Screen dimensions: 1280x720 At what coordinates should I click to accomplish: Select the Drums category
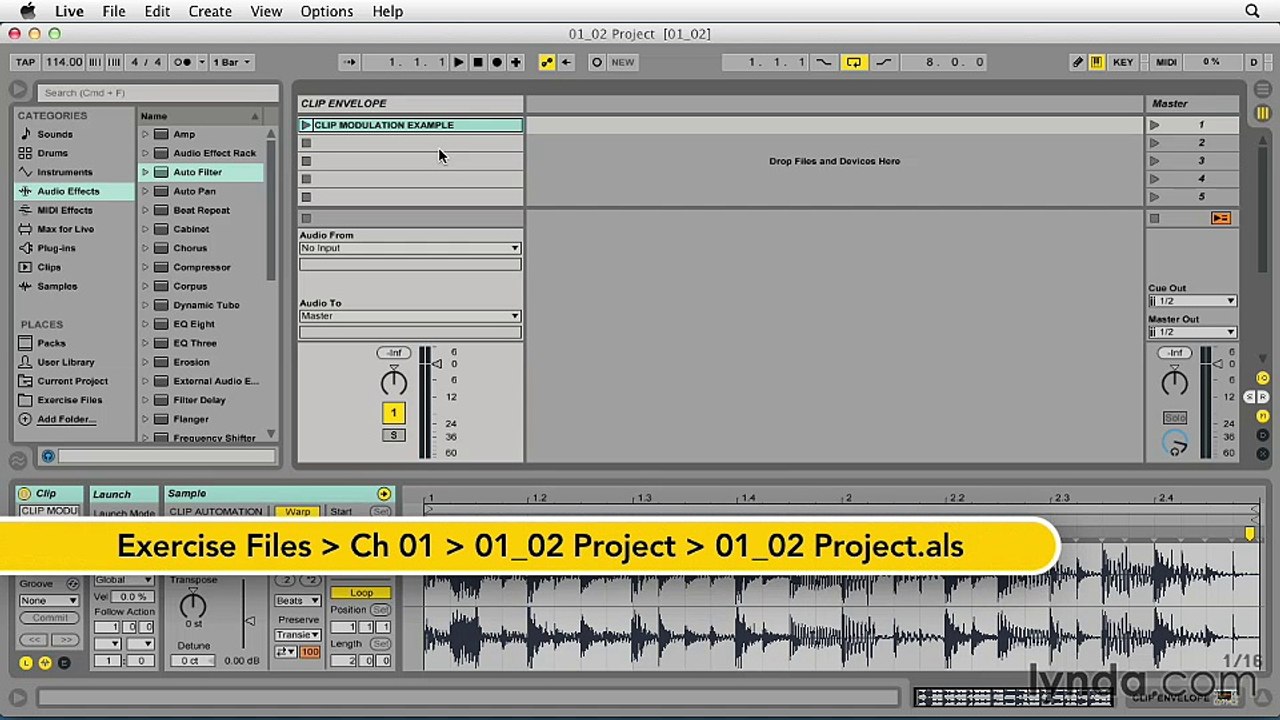[x=53, y=153]
